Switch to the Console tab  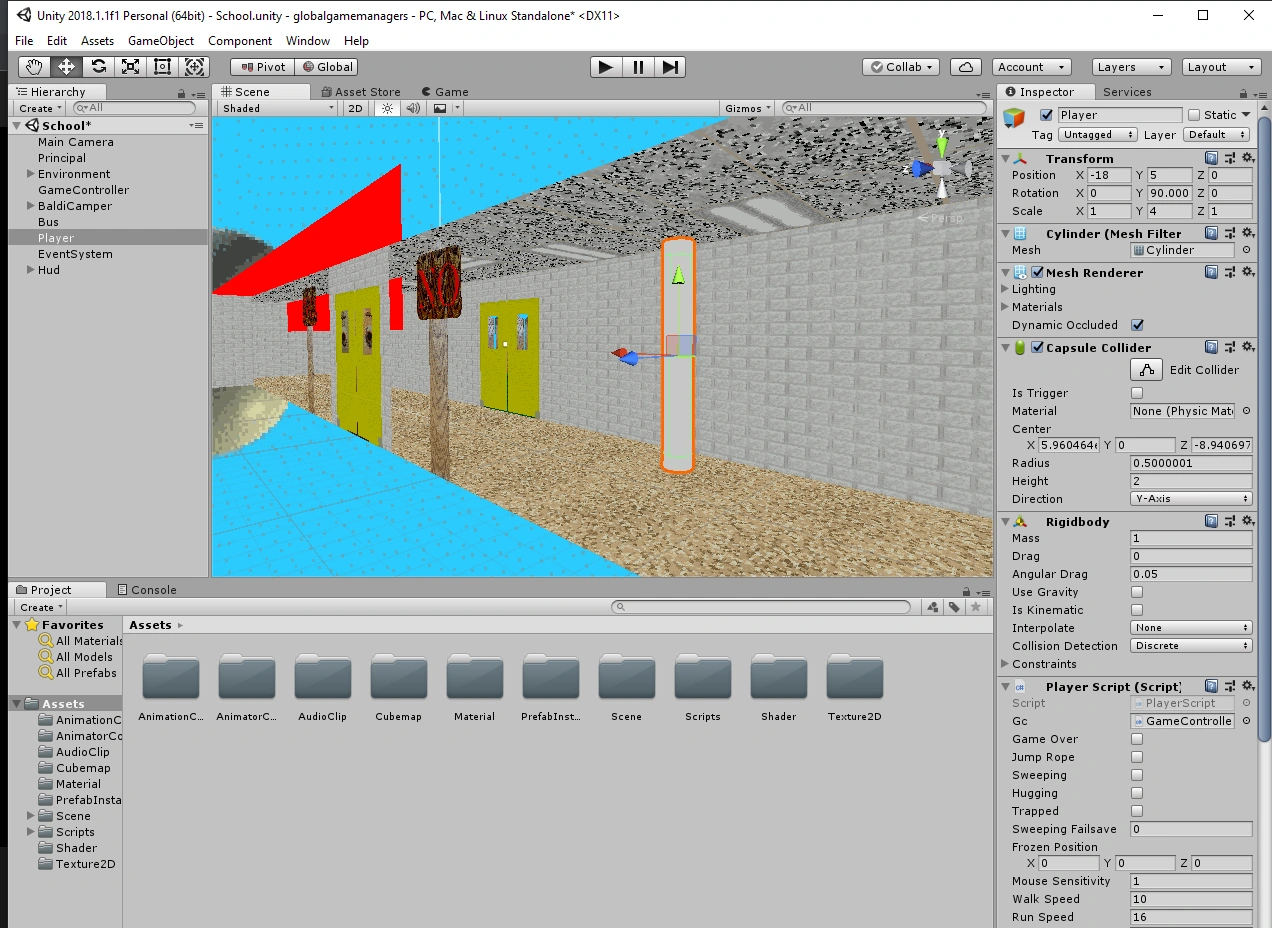click(152, 589)
